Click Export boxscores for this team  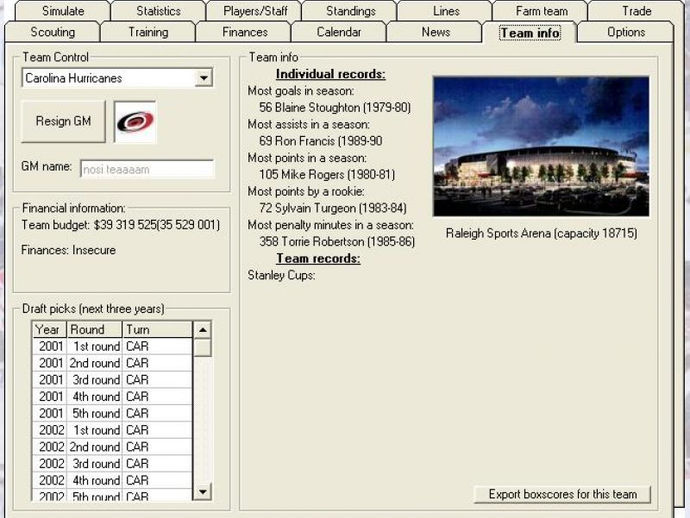pos(562,494)
